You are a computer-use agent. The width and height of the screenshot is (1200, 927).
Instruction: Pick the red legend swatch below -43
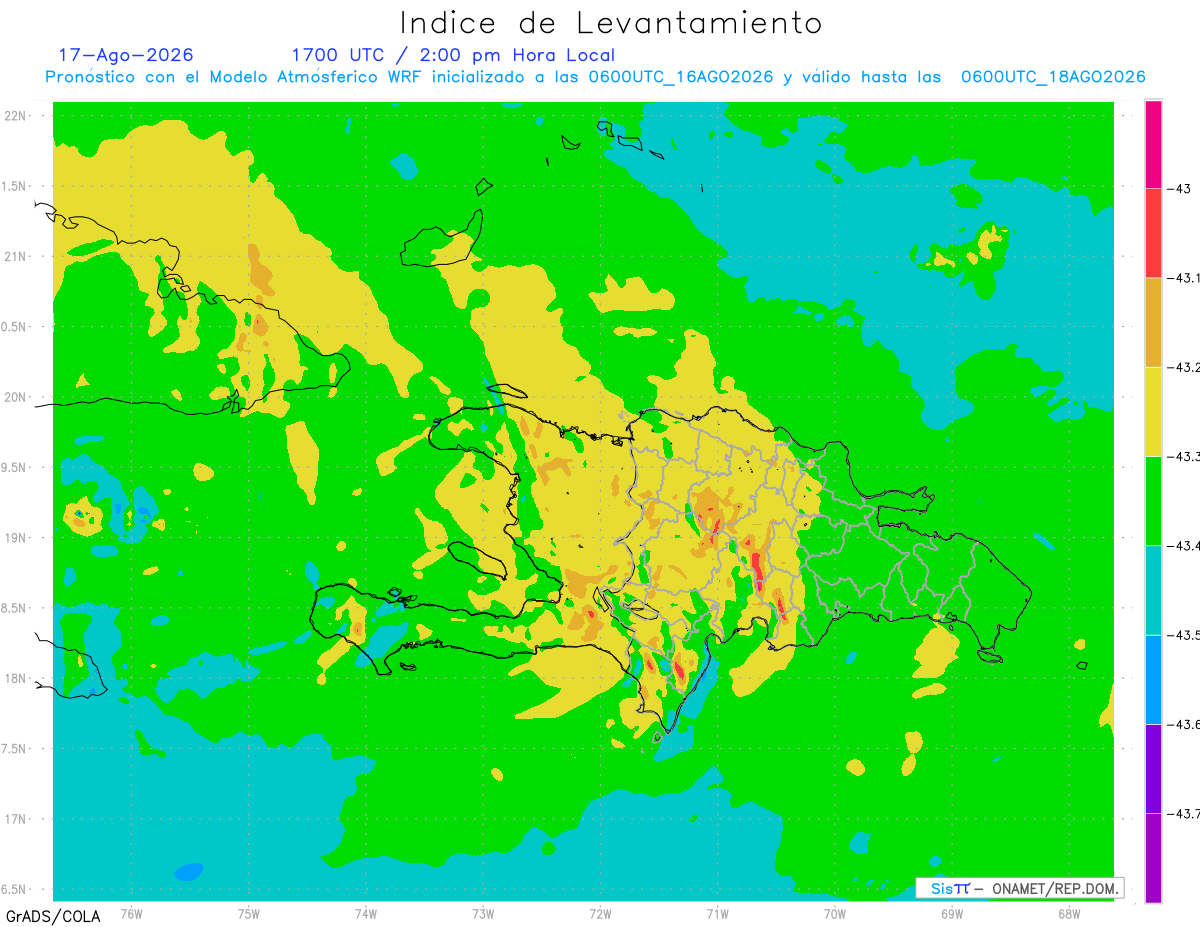click(1153, 233)
